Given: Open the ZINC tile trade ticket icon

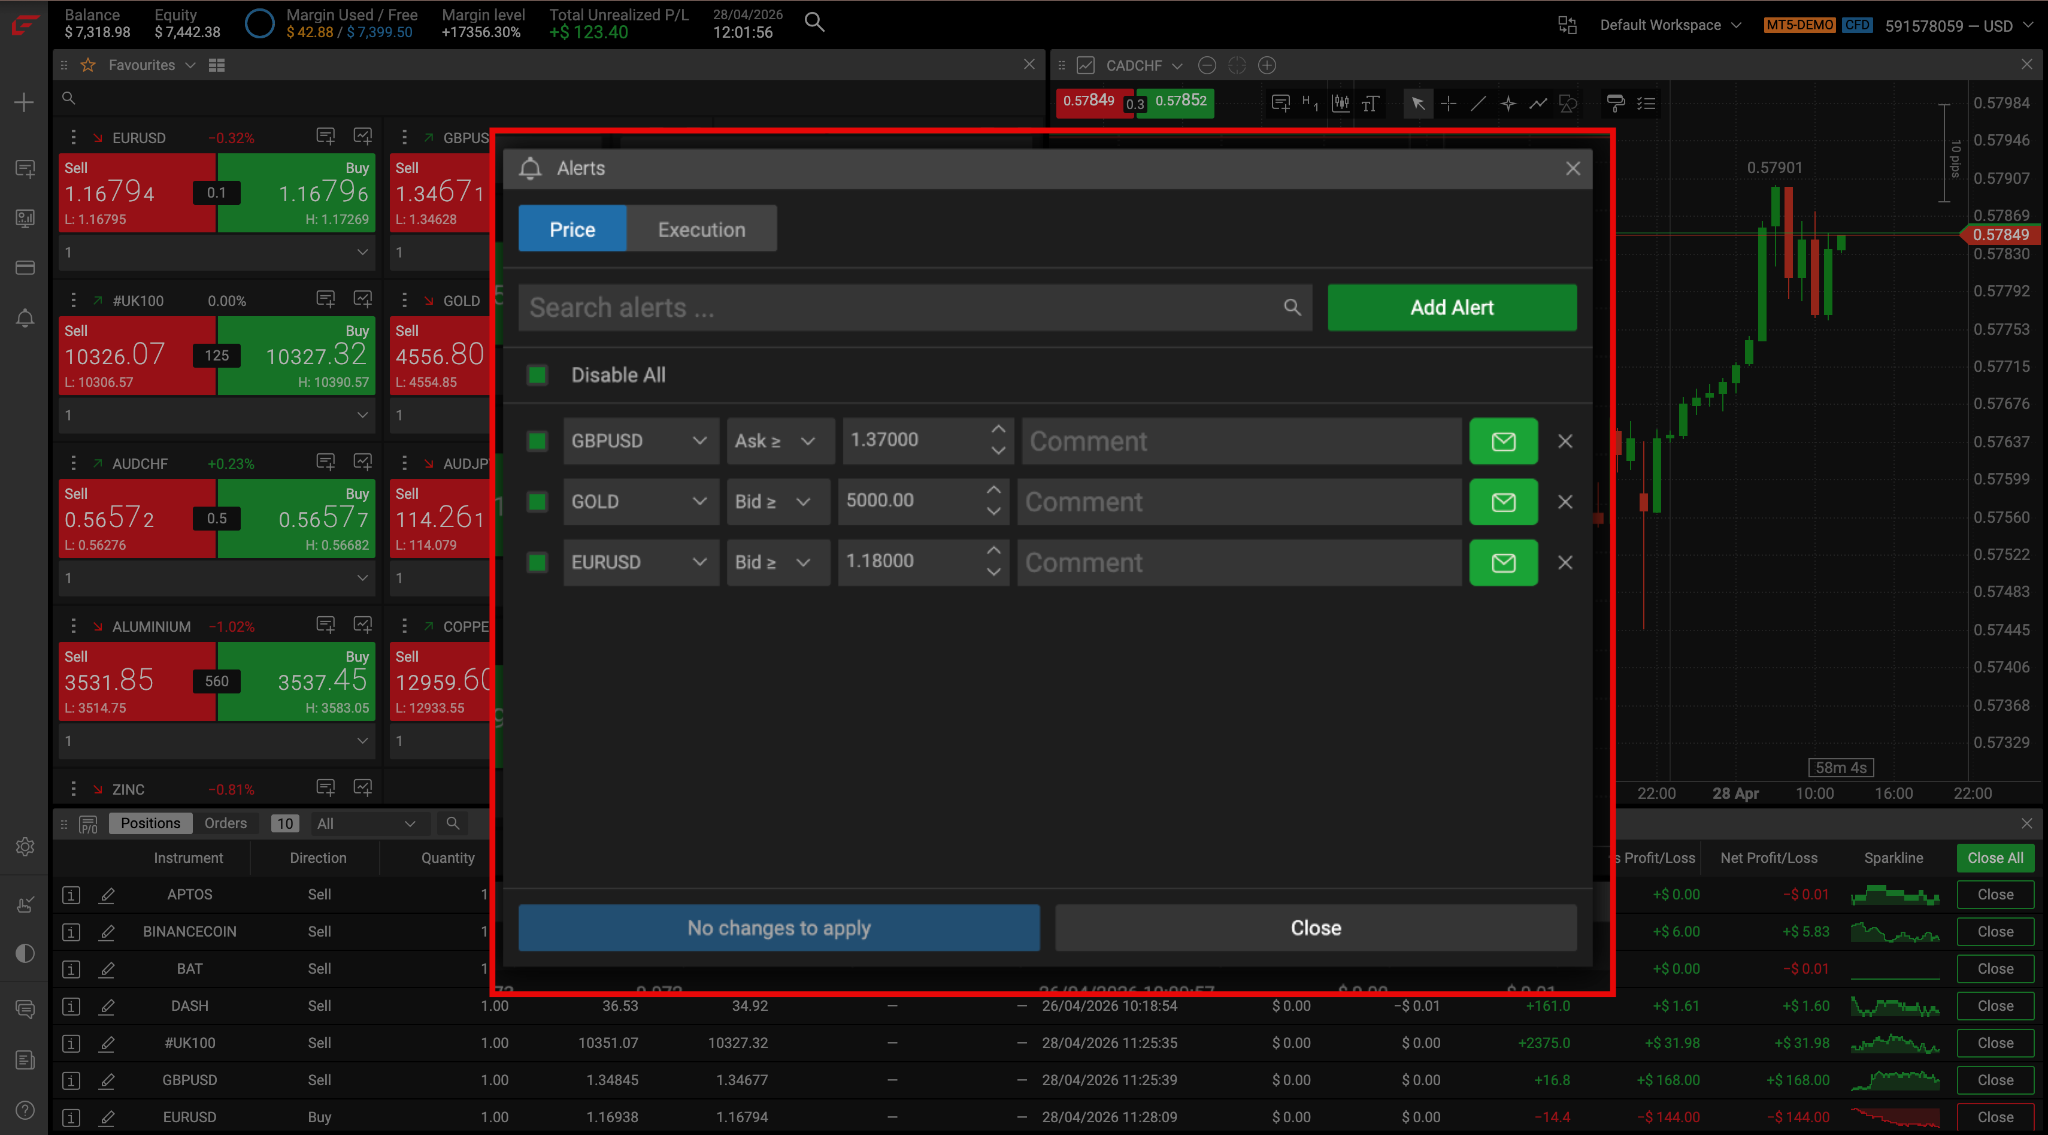Looking at the screenshot, I should pyautogui.click(x=326, y=788).
